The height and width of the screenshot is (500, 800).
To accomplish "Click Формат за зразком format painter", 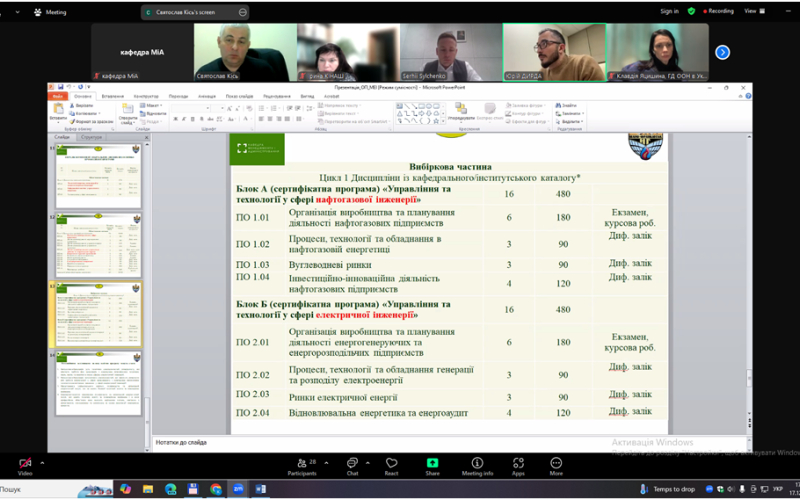I will click(x=91, y=121).
